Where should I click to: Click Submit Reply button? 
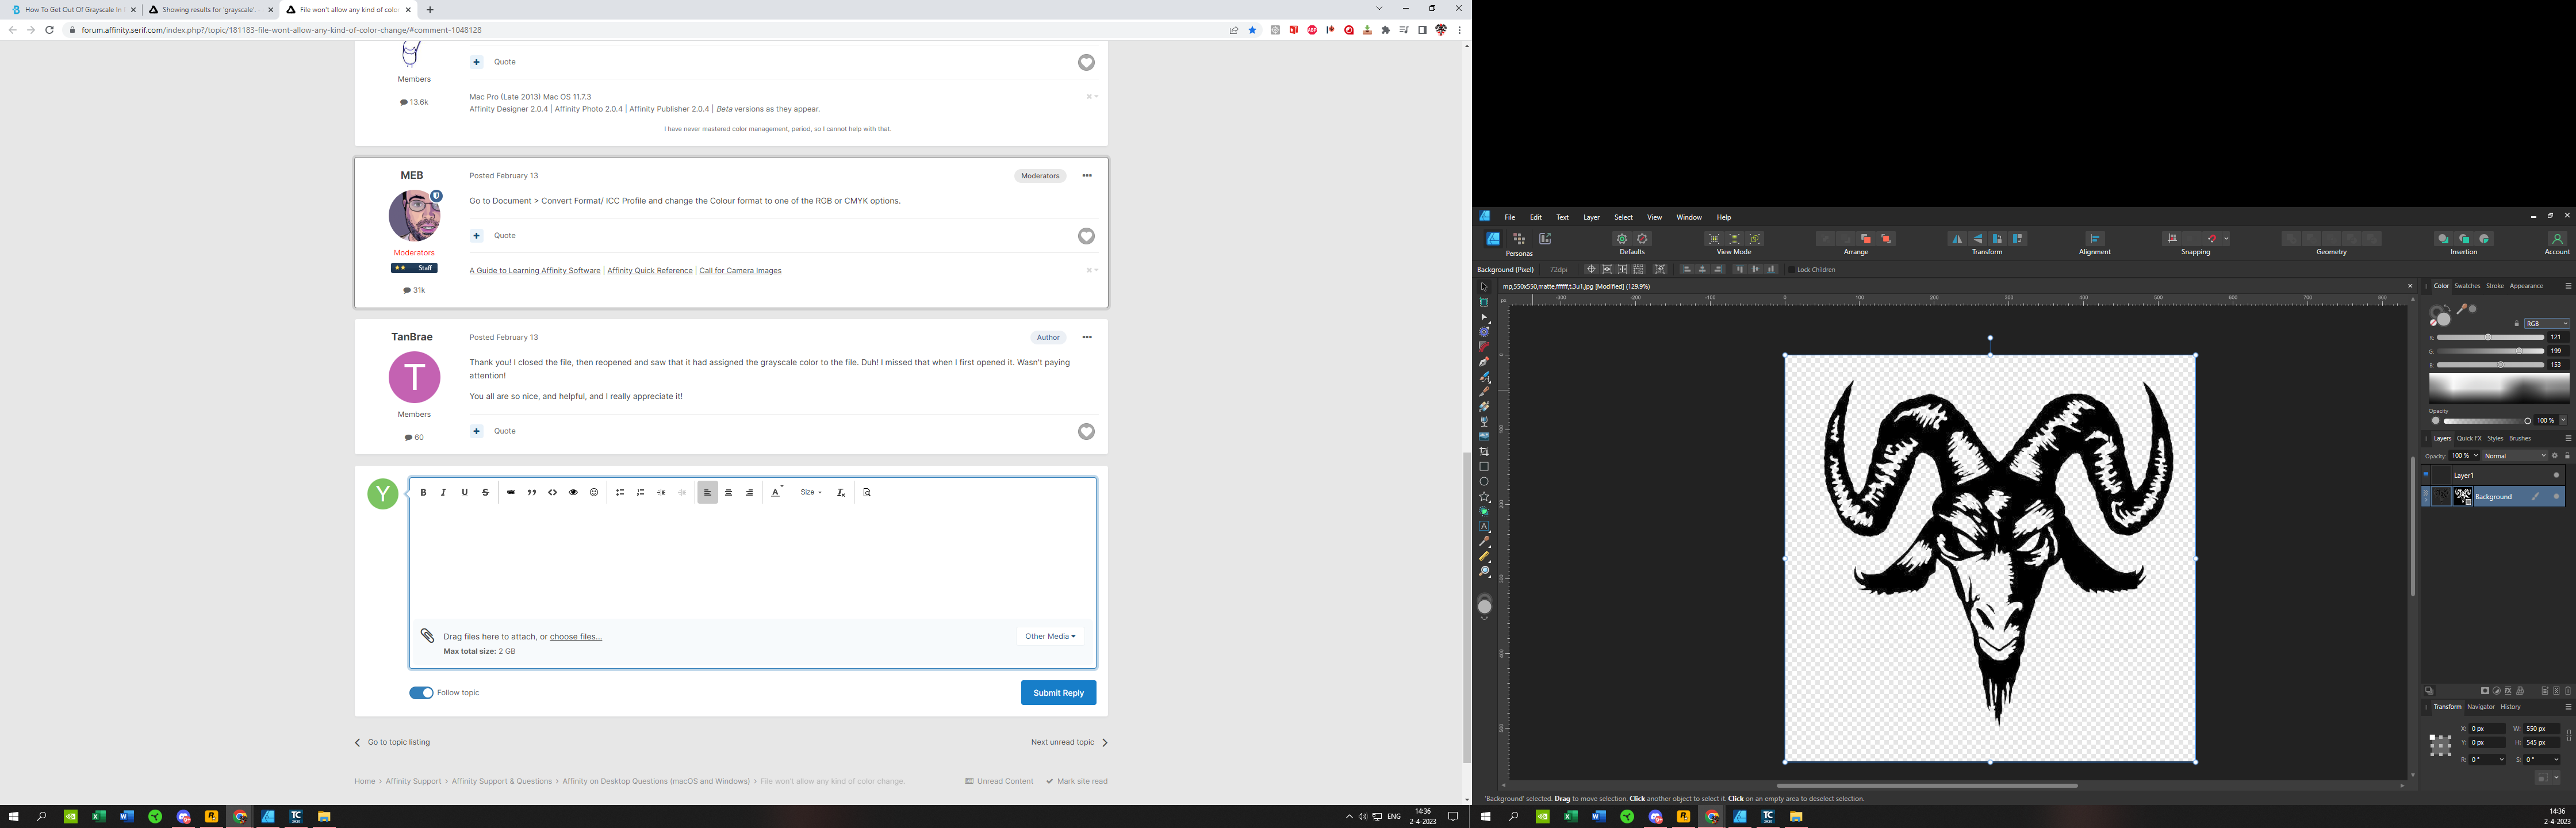[1058, 693]
